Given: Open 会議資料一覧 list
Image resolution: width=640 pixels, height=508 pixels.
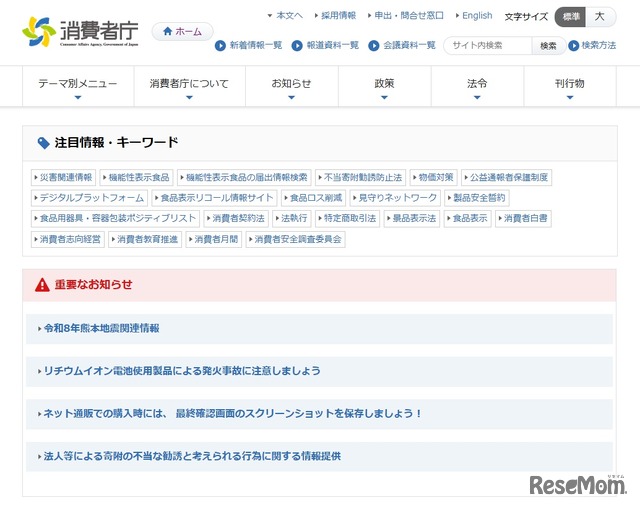Looking at the screenshot, I should (x=402, y=45).
